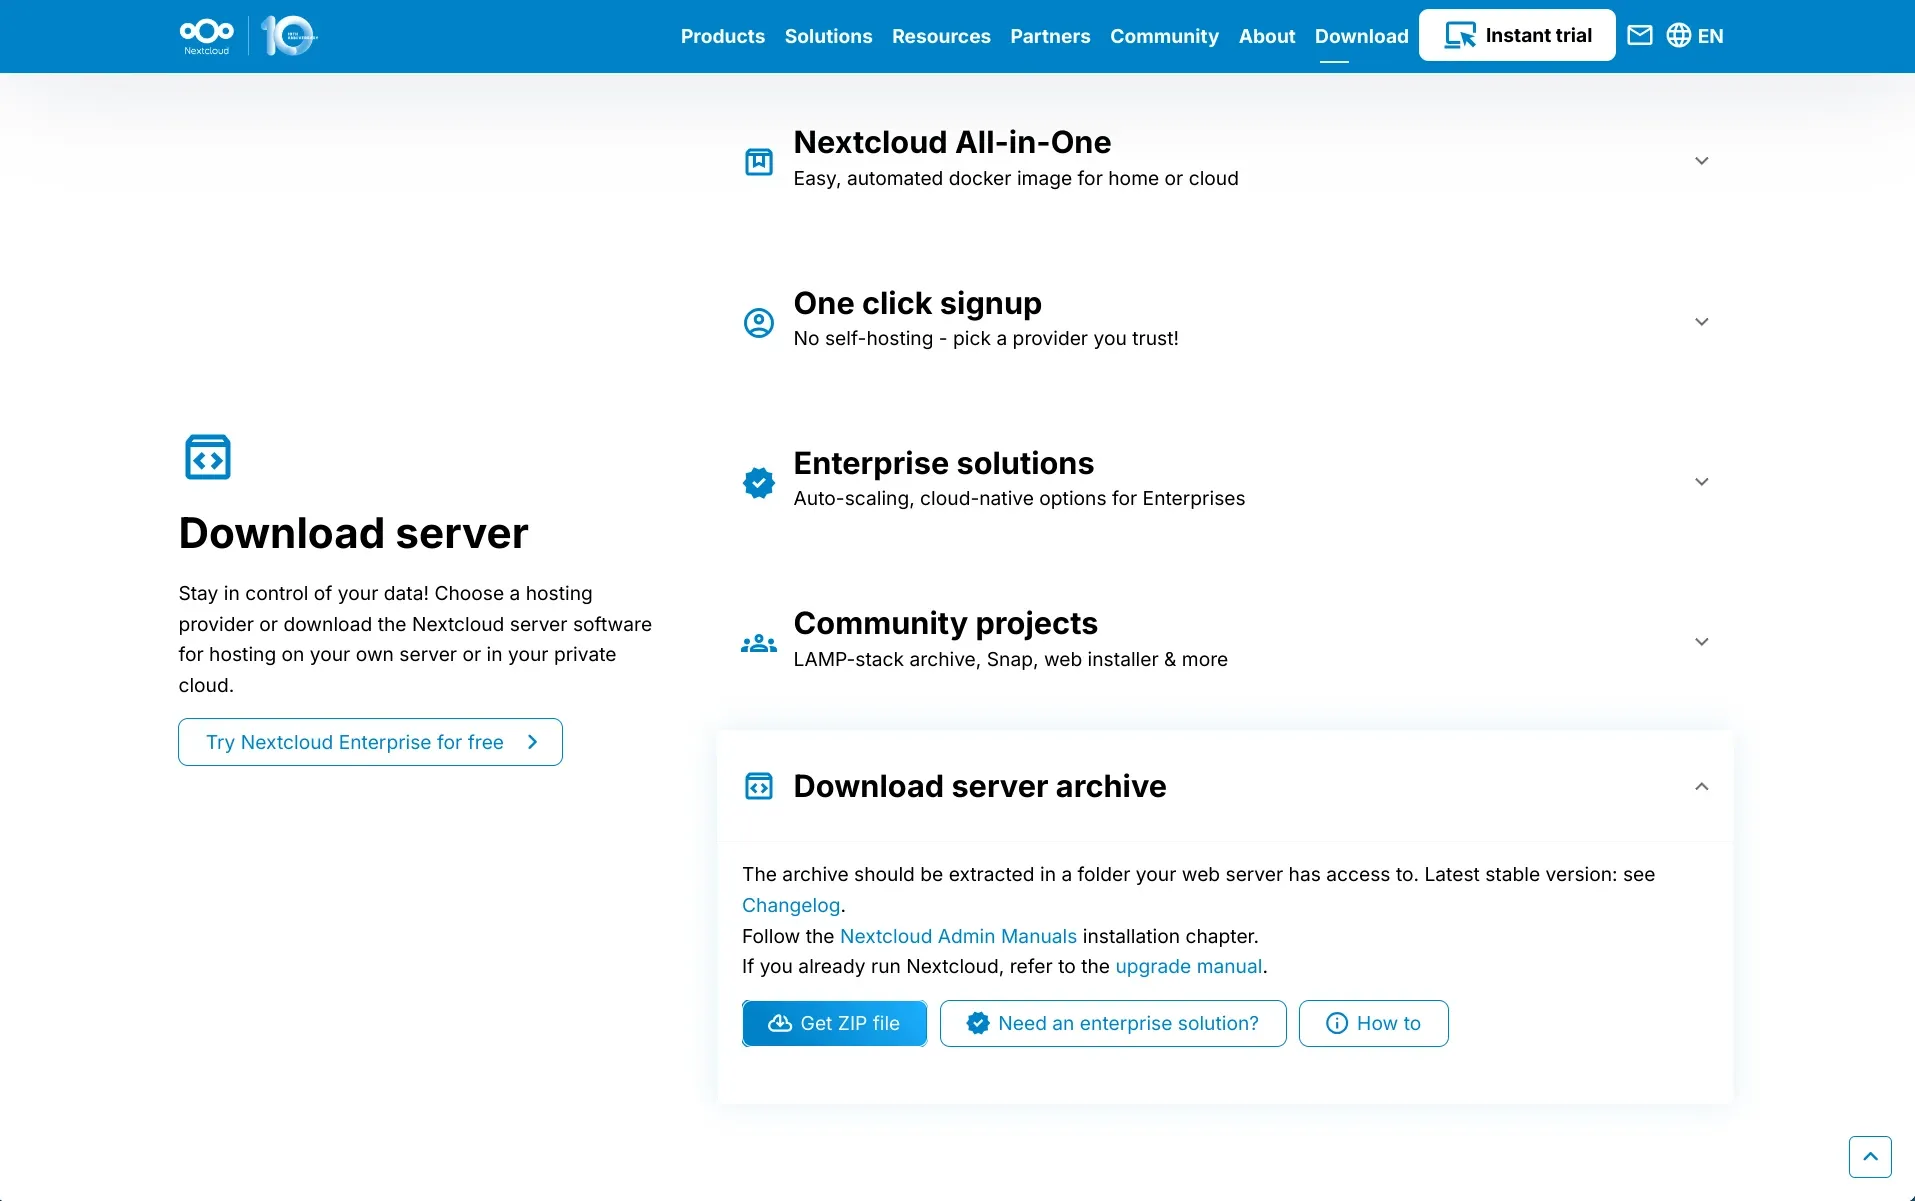Click the Community projects people icon
Image resolution: width=1915 pixels, height=1201 pixels.
pyautogui.click(x=759, y=643)
